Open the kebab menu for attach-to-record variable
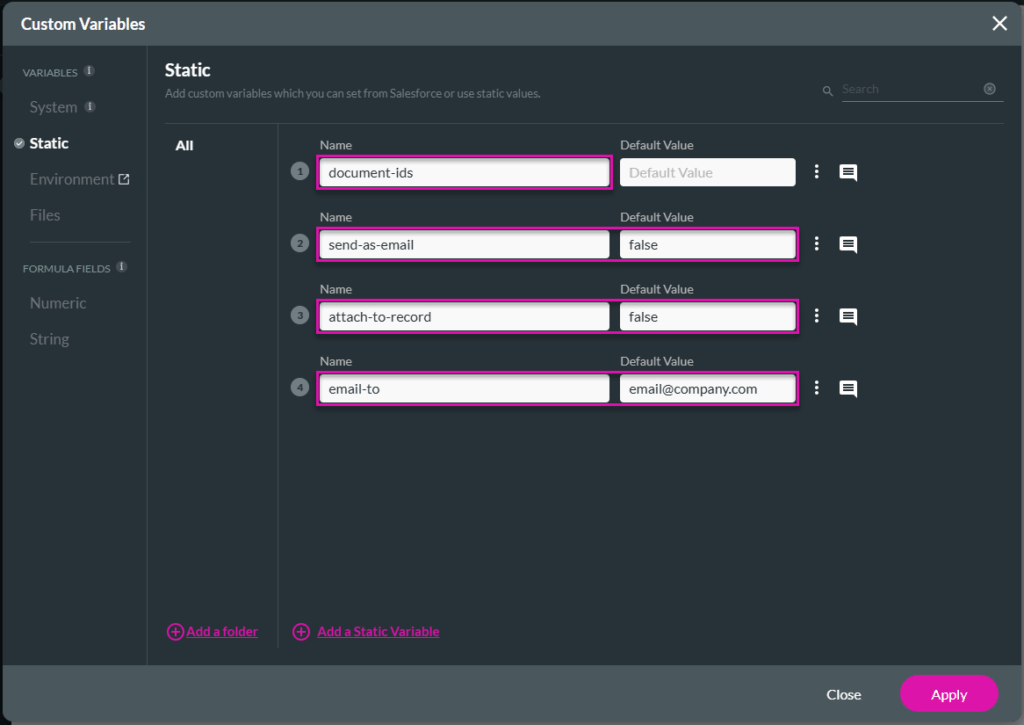1024x725 pixels. tap(817, 316)
